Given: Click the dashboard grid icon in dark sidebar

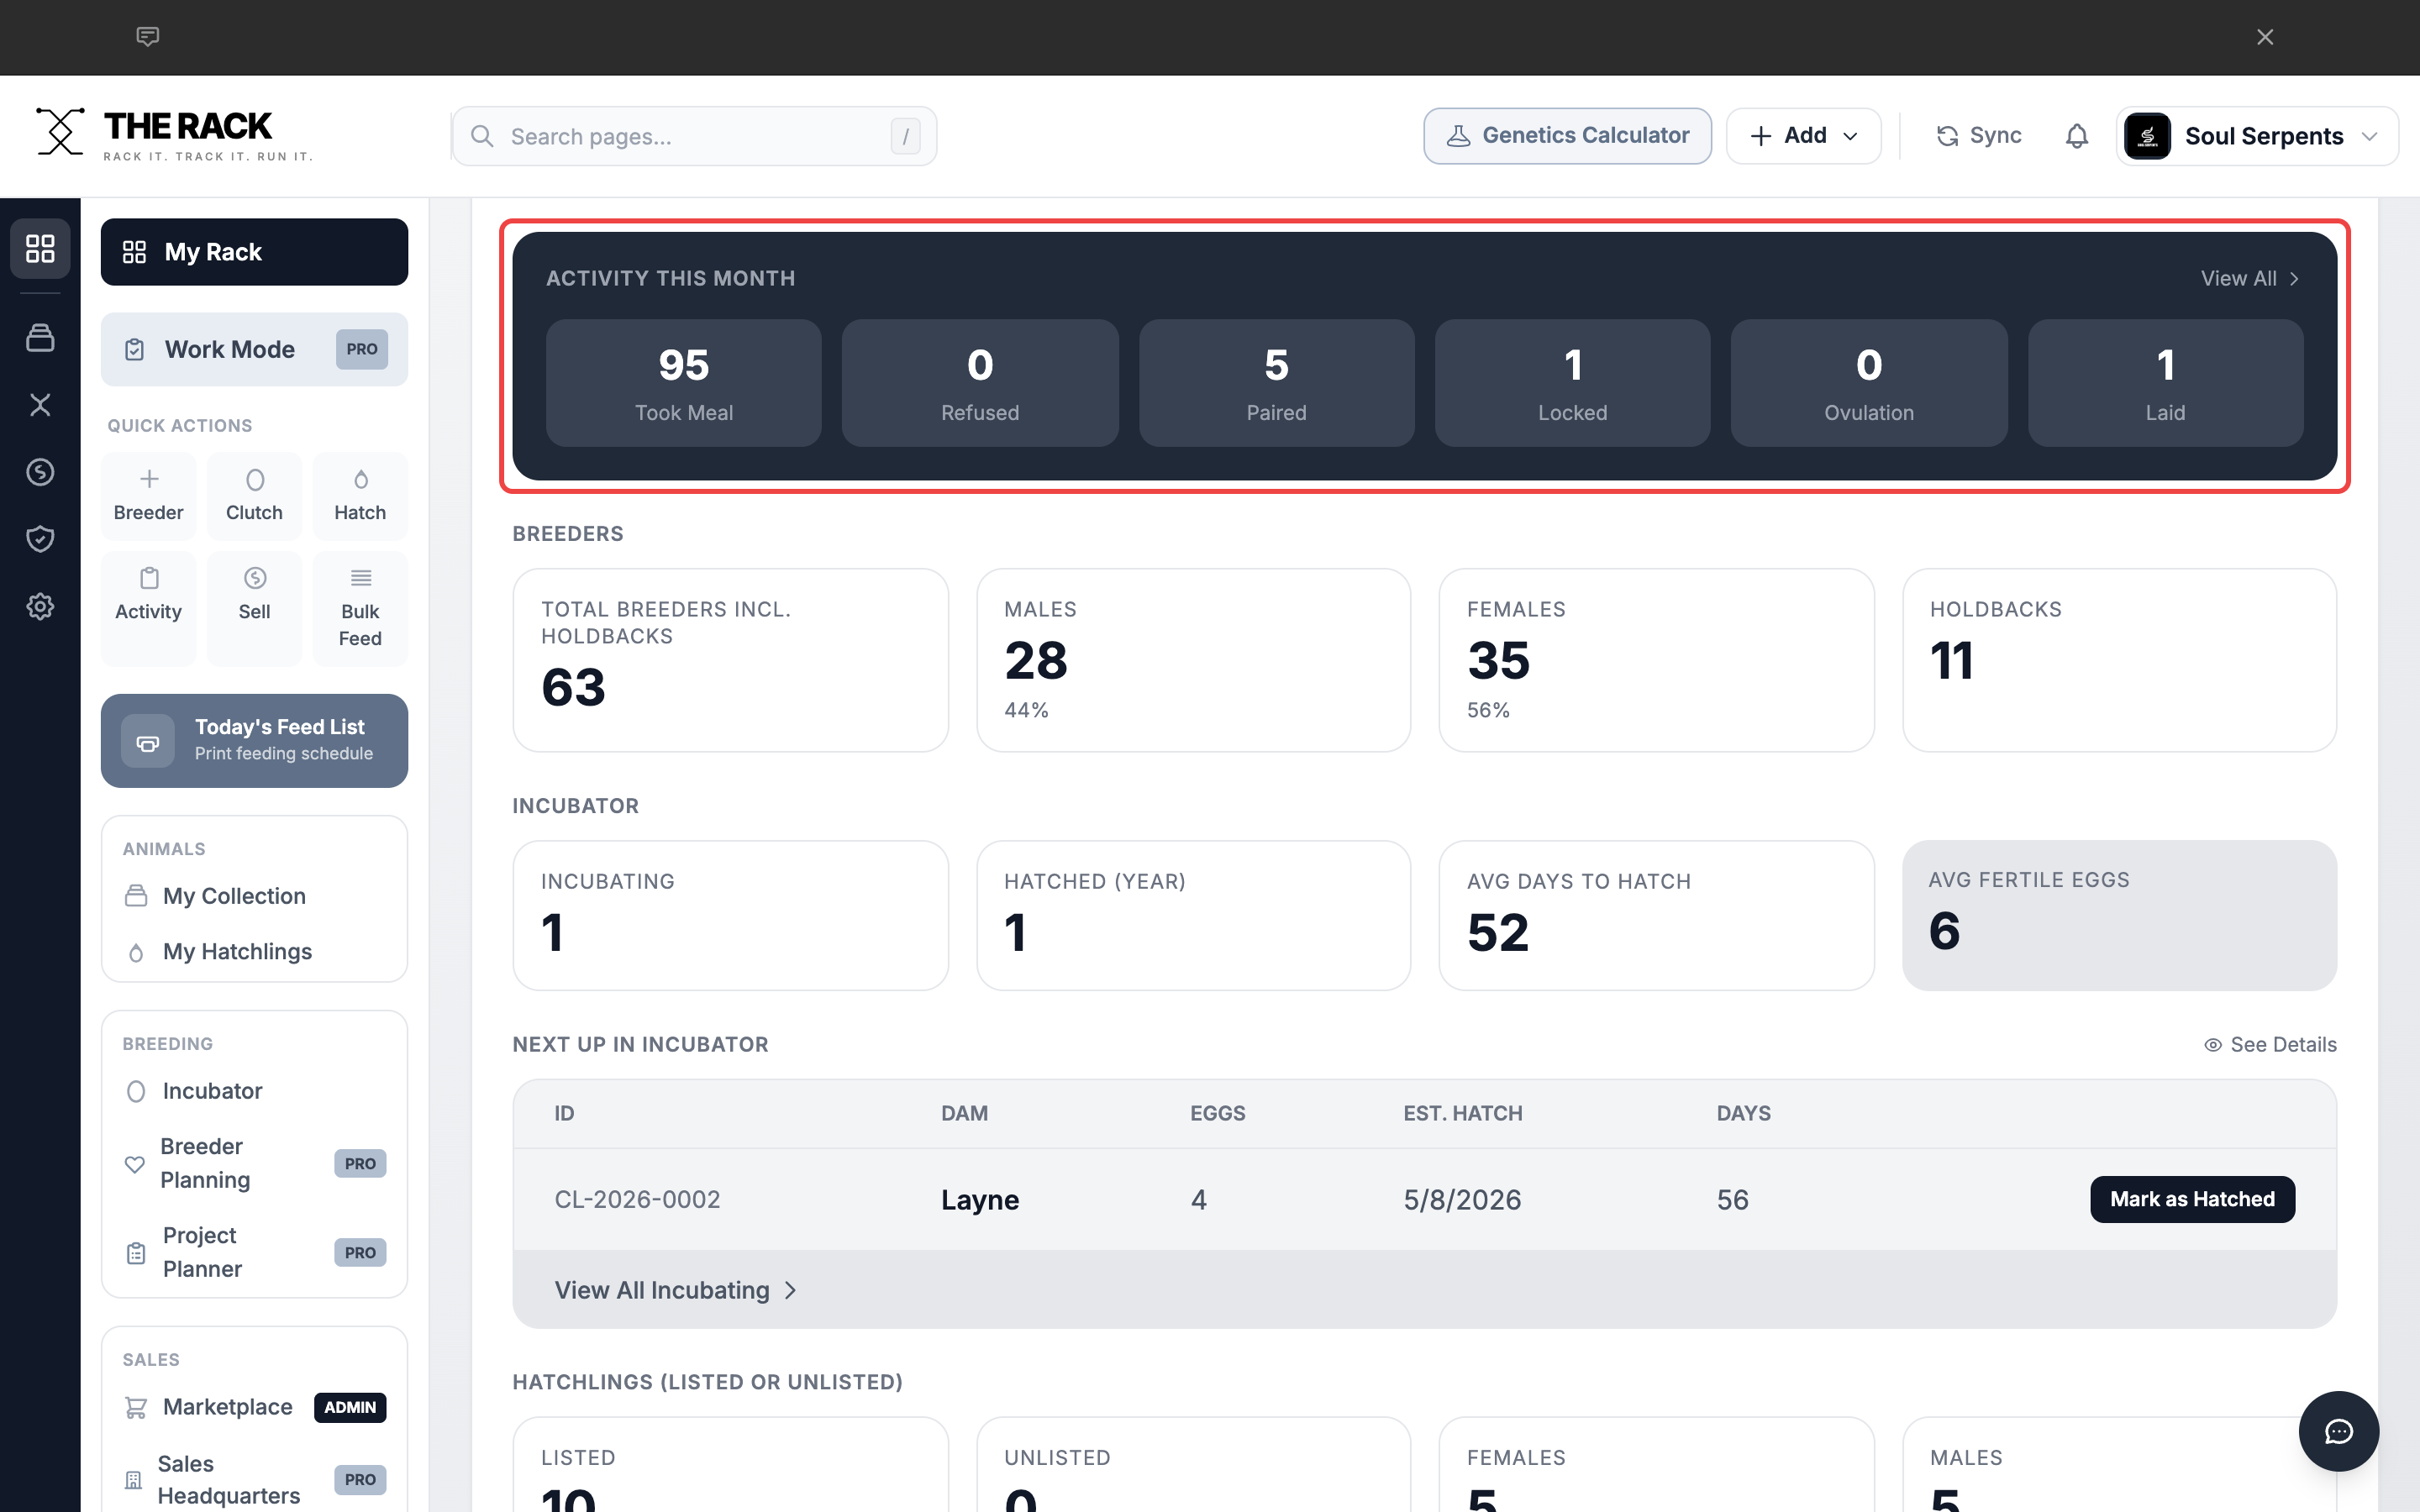Looking at the screenshot, I should coord(40,248).
